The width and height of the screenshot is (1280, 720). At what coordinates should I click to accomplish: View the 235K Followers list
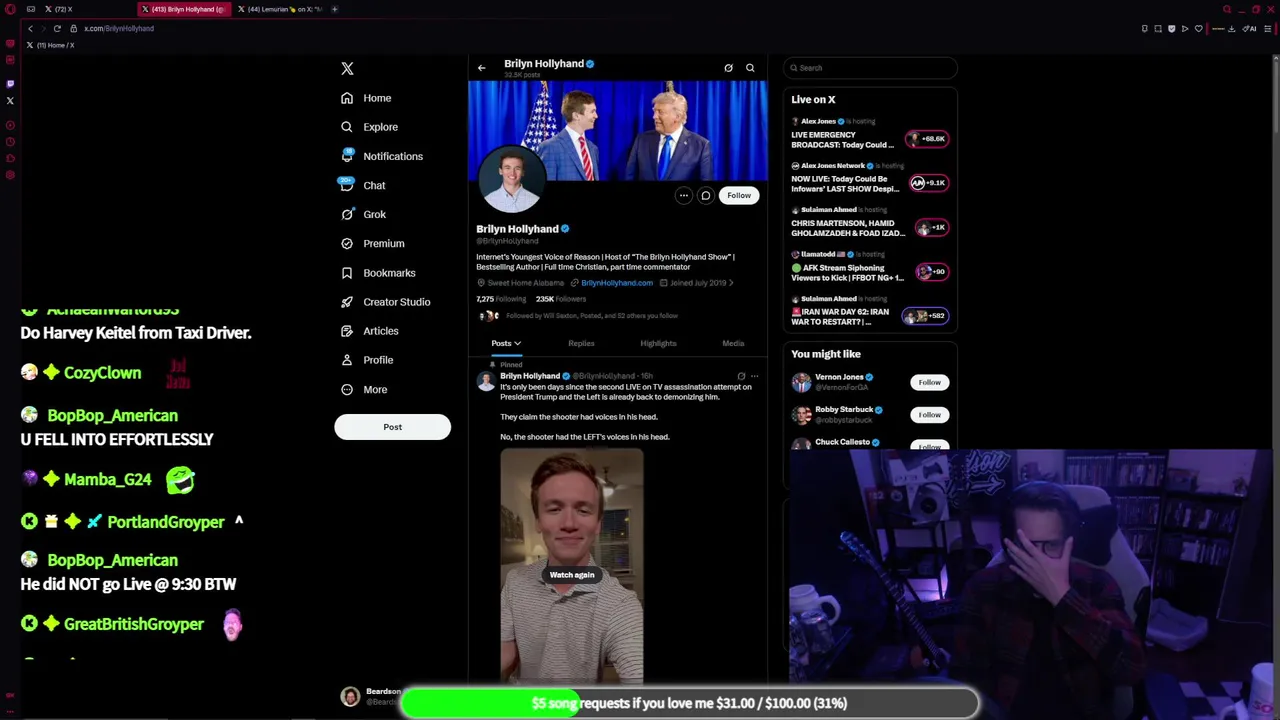click(560, 299)
